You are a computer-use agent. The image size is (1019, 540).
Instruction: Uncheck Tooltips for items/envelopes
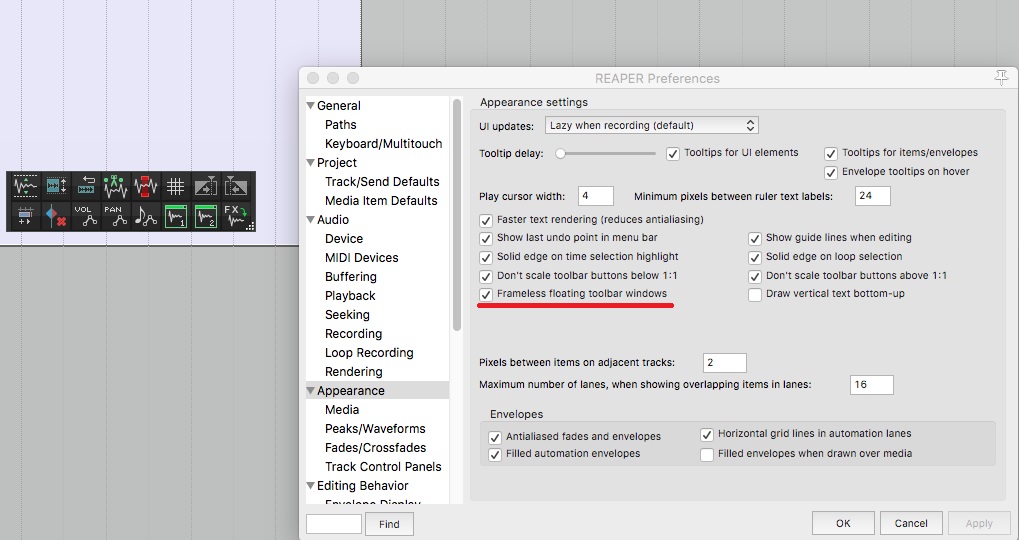pos(831,153)
